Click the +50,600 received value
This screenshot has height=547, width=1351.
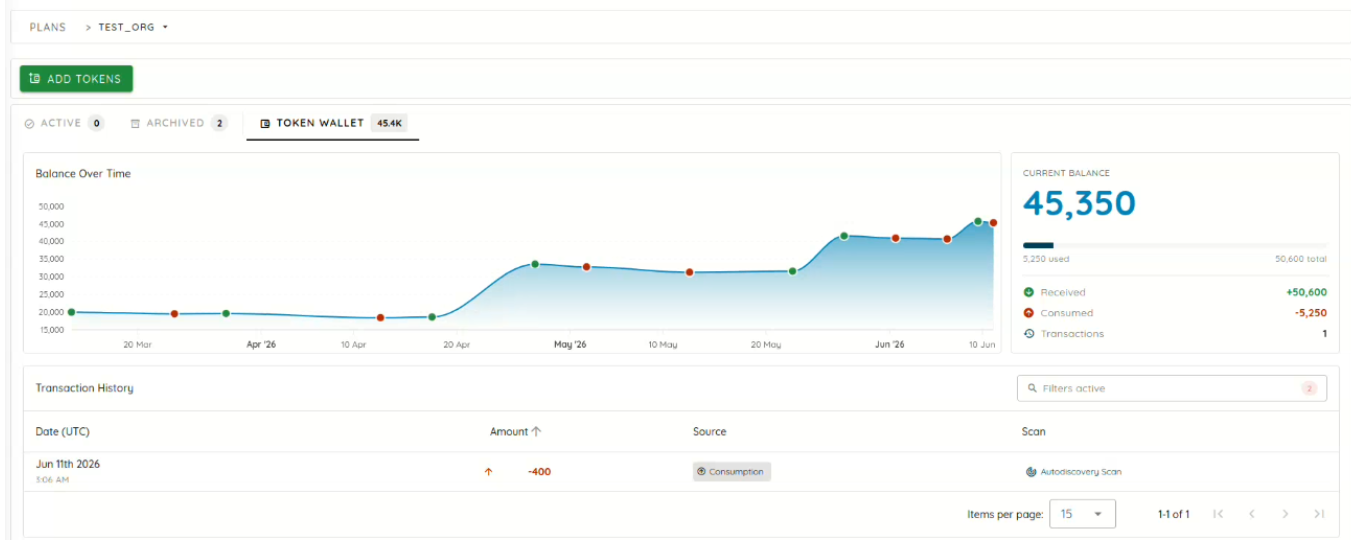[x=1306, y=292]
